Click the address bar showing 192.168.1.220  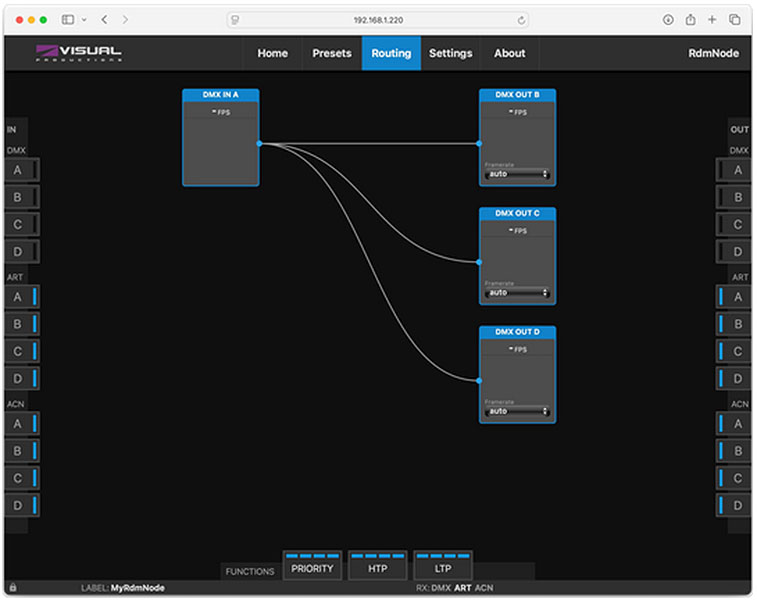(378, 20)
